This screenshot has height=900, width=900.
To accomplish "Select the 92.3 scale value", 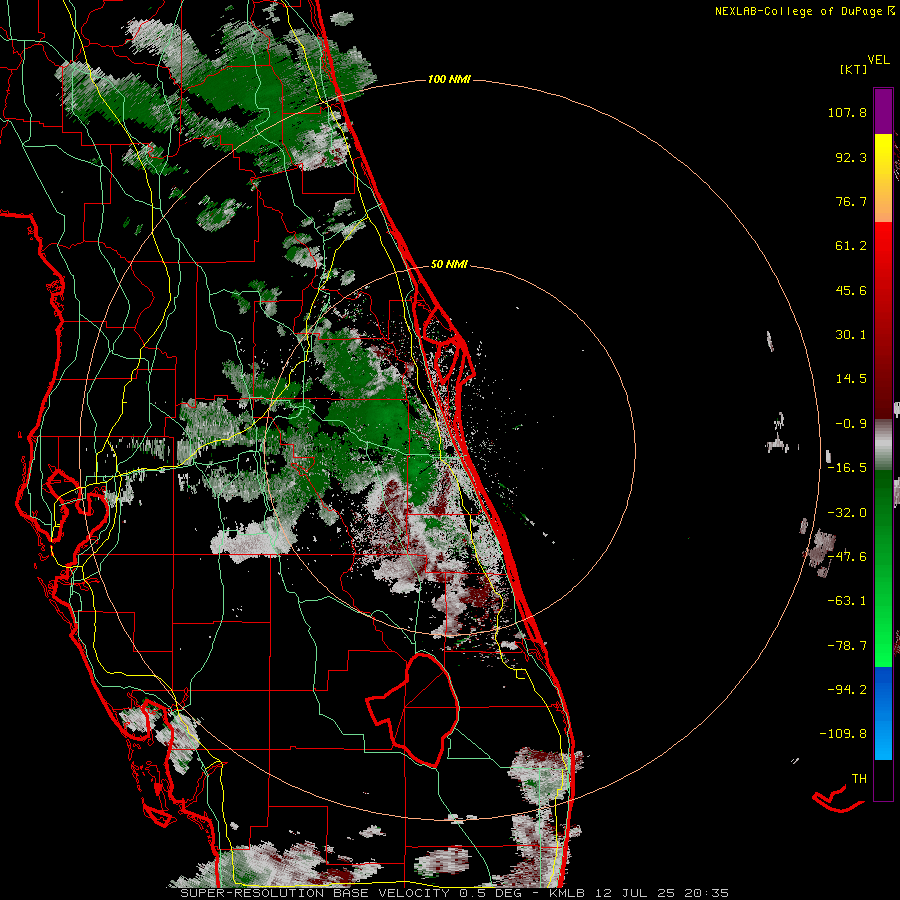I will pos(851,157).
